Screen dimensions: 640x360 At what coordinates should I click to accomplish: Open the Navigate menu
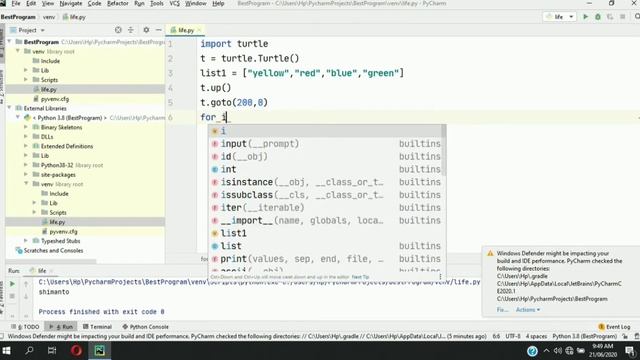coord(71,3)
